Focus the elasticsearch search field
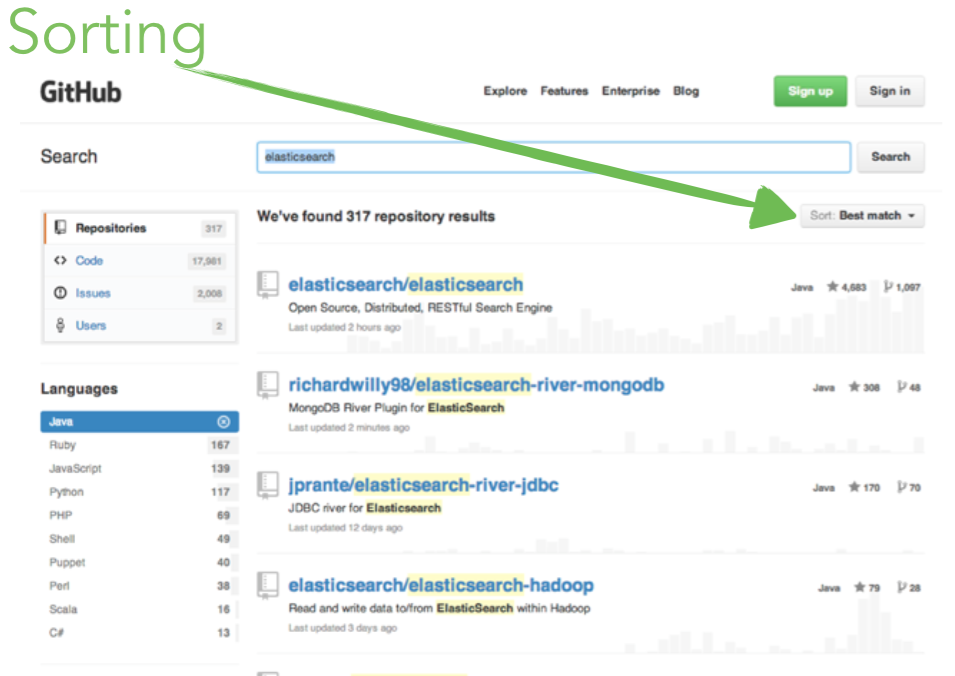The width and height of the screenshot is (955, 676). tap(554, 157)
